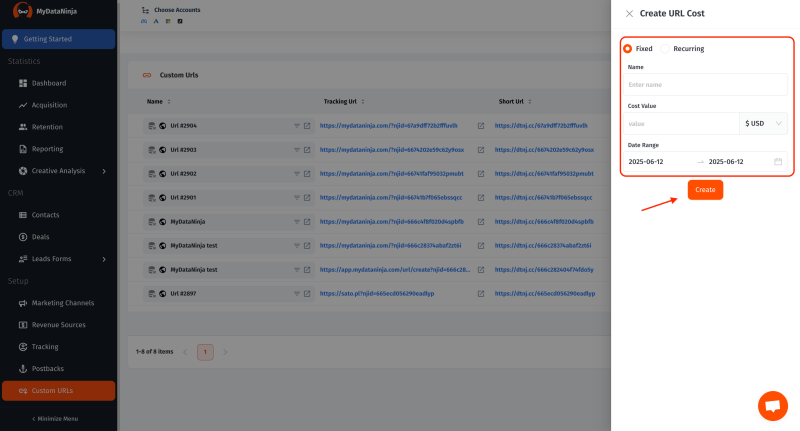Click the previous page arrow
The height and width of the screenshot is (431, 800).
tap(185, 352)
